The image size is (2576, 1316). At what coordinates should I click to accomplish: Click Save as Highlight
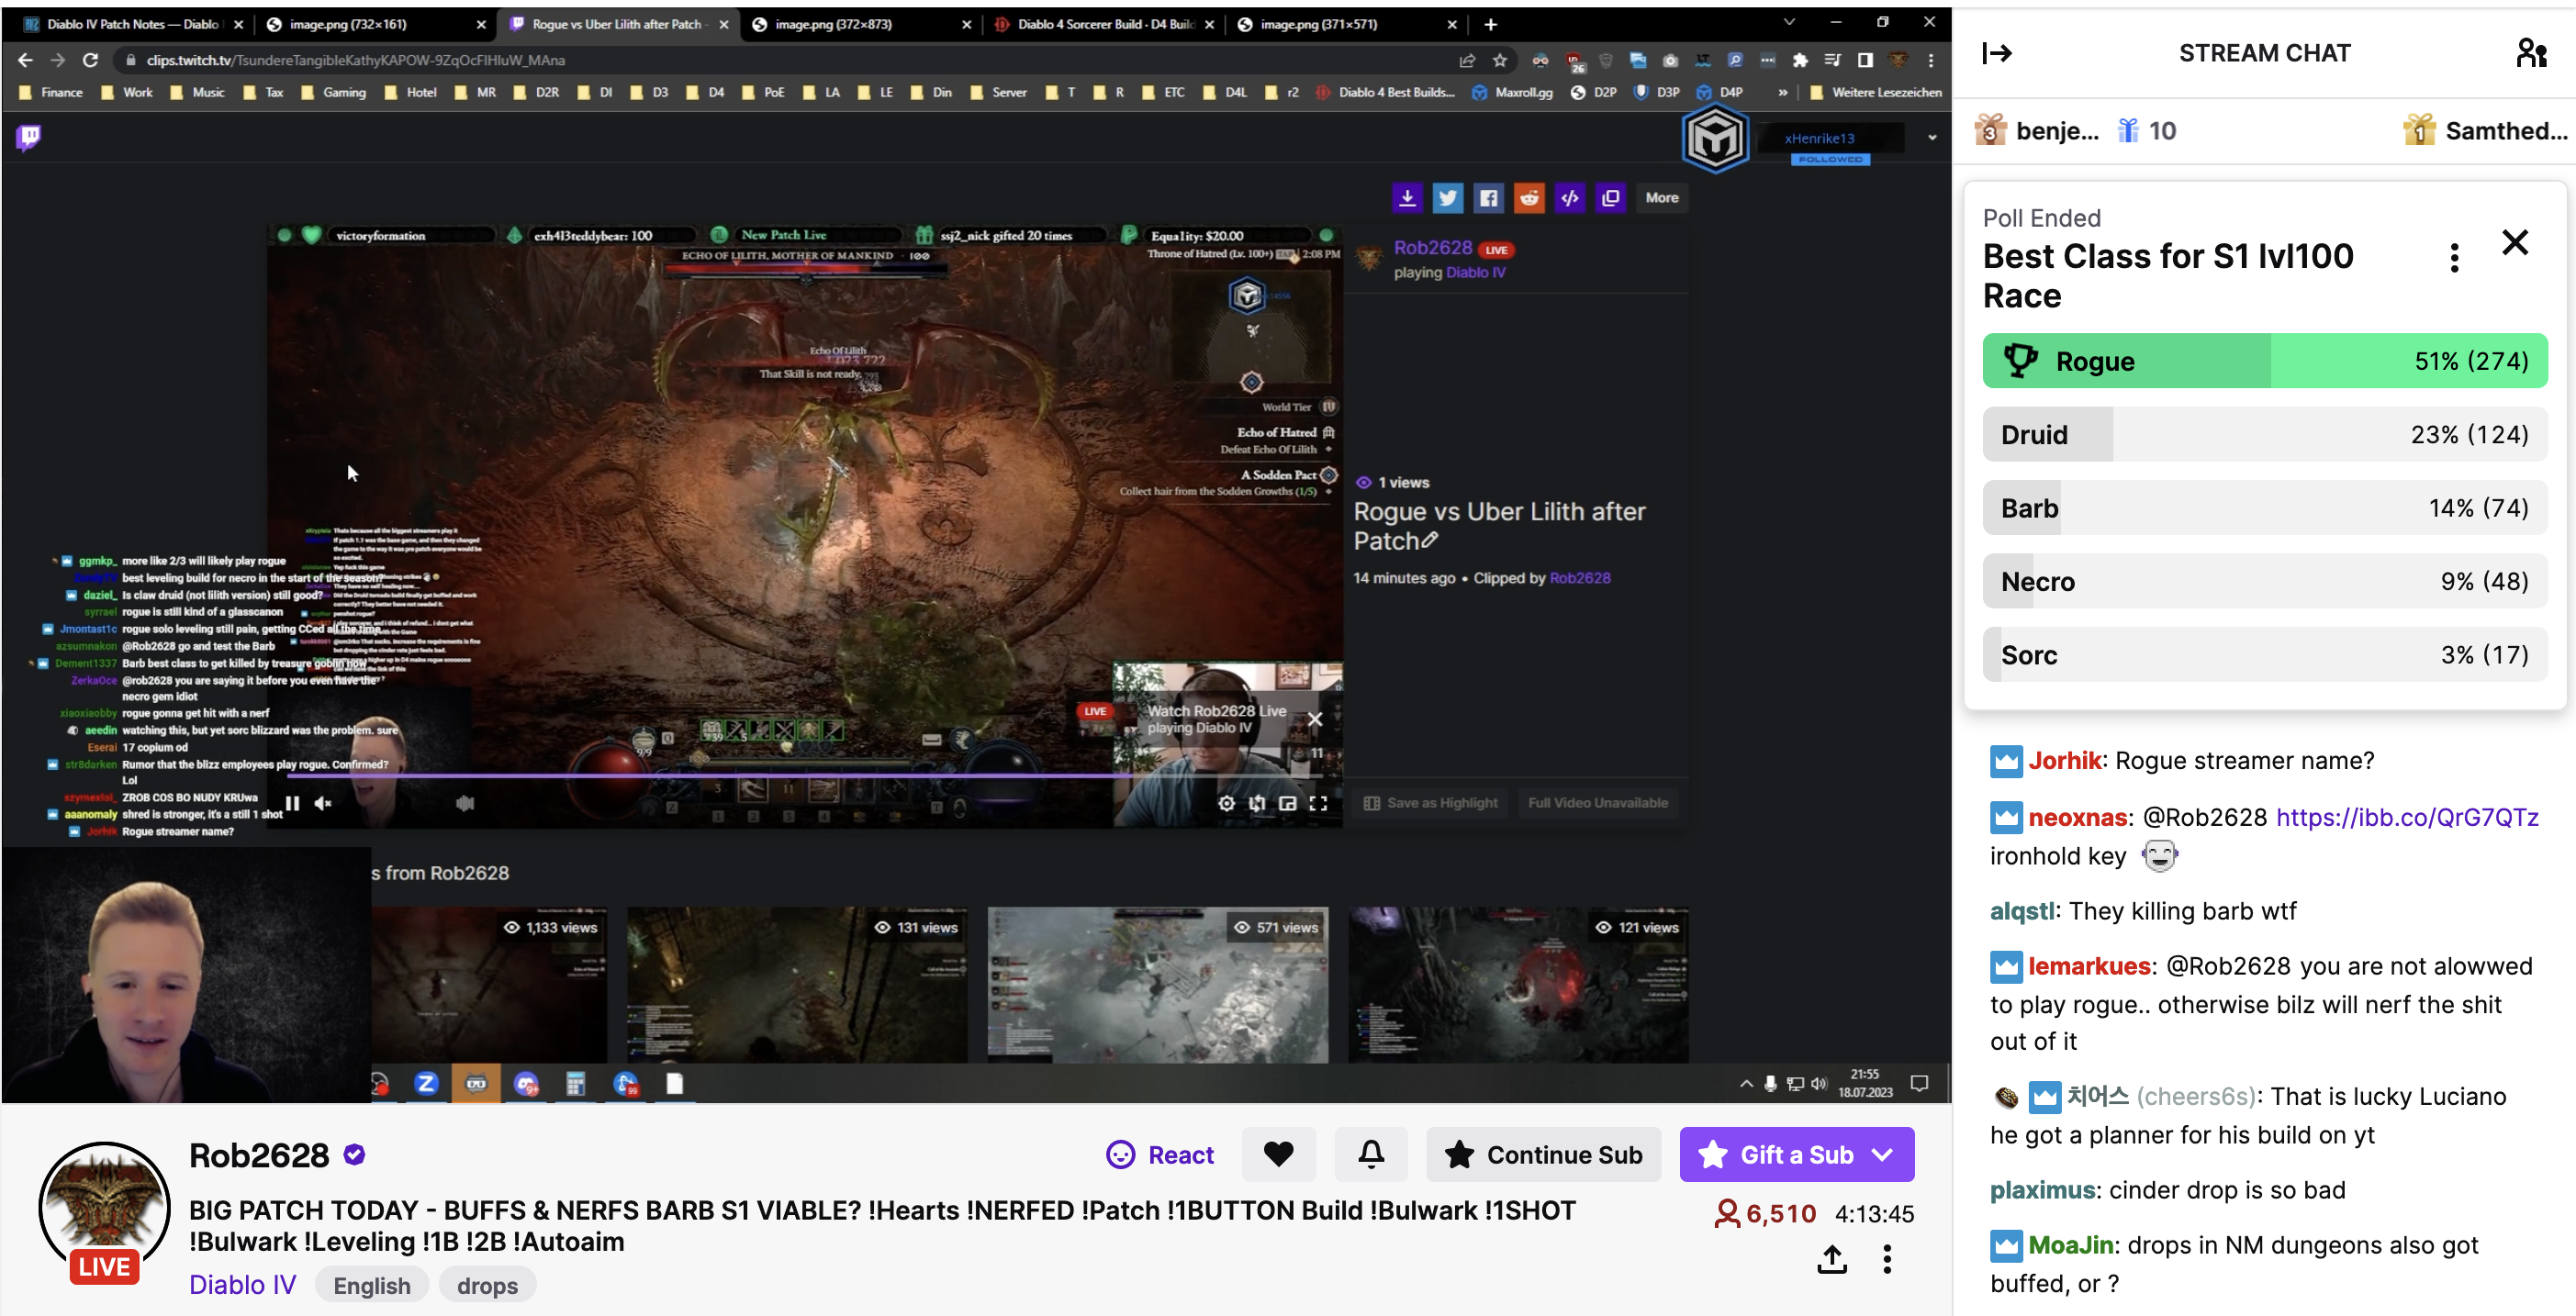(1430, 802)
